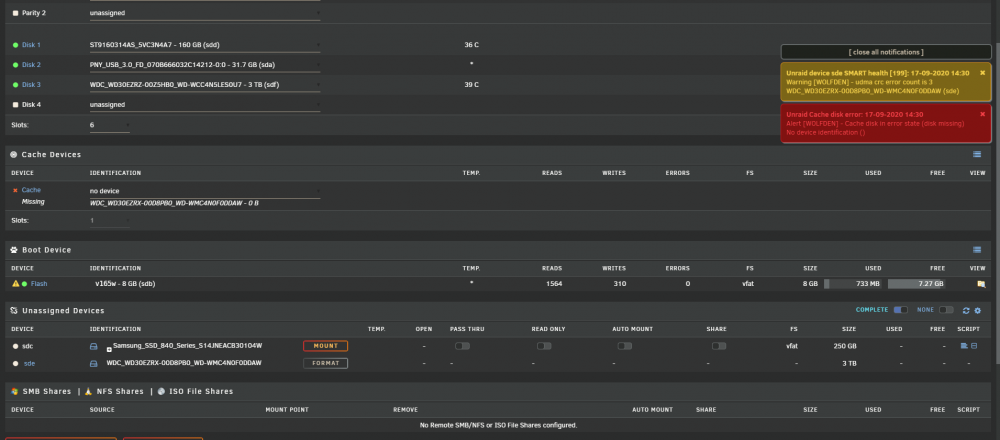Click the Boot Device paw icon
The image size is (1000, 440).
click(14, 250)
